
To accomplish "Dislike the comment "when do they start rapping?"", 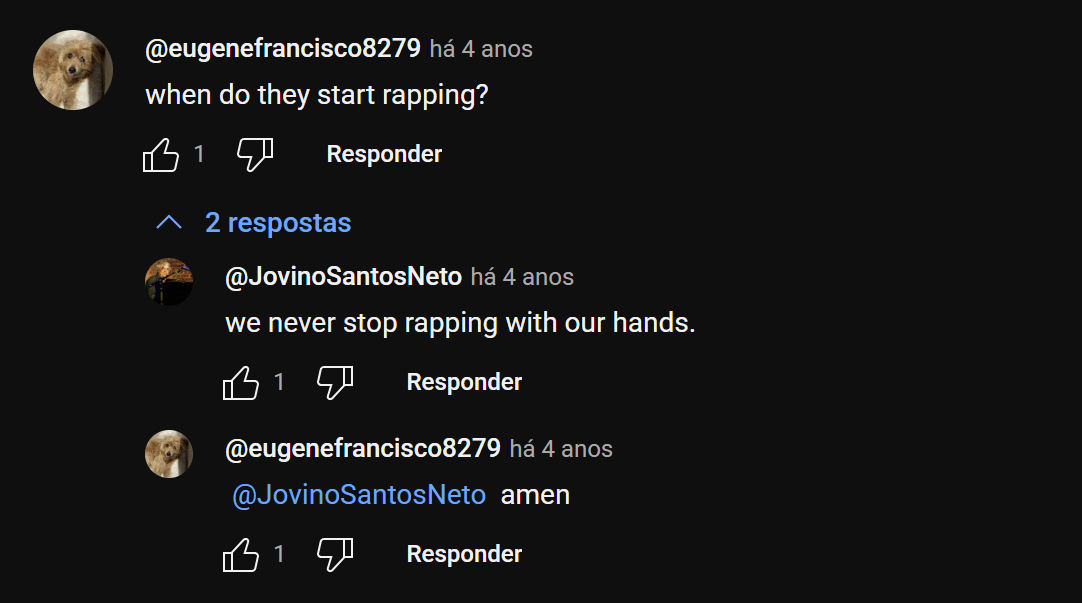I will [254, 155].
